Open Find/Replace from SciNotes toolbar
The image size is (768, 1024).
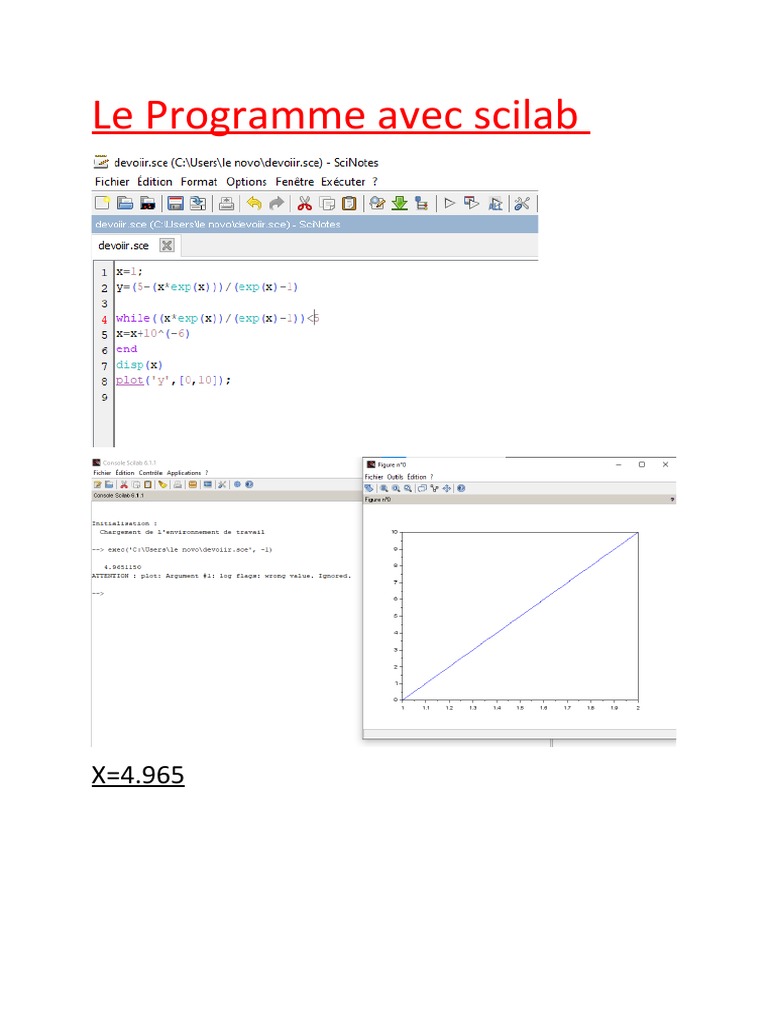[377, 203]
